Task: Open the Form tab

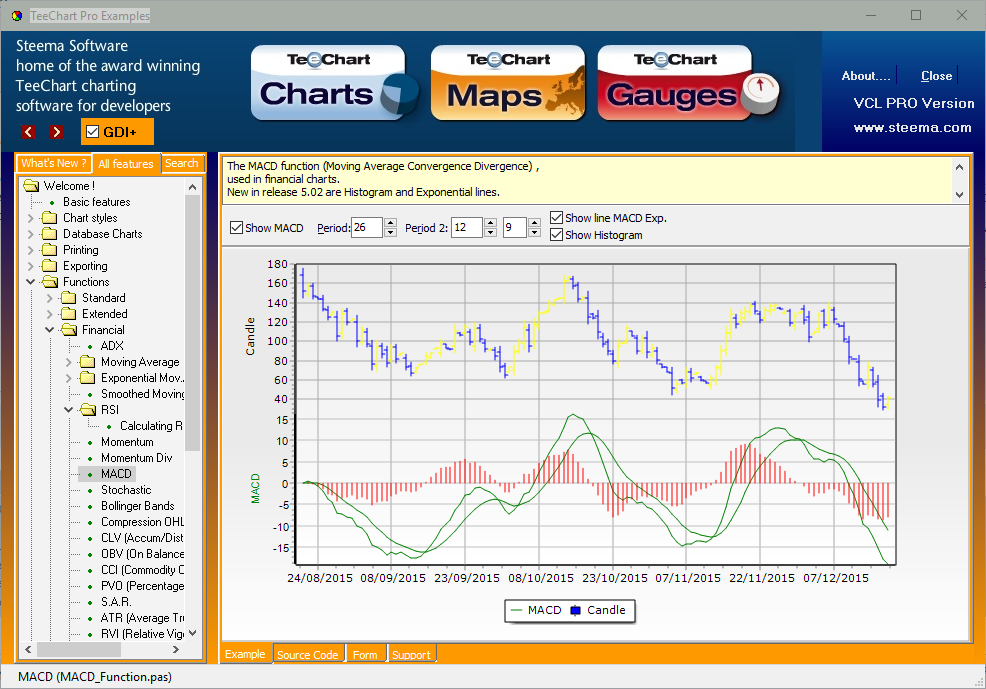Action: [365, 654]
